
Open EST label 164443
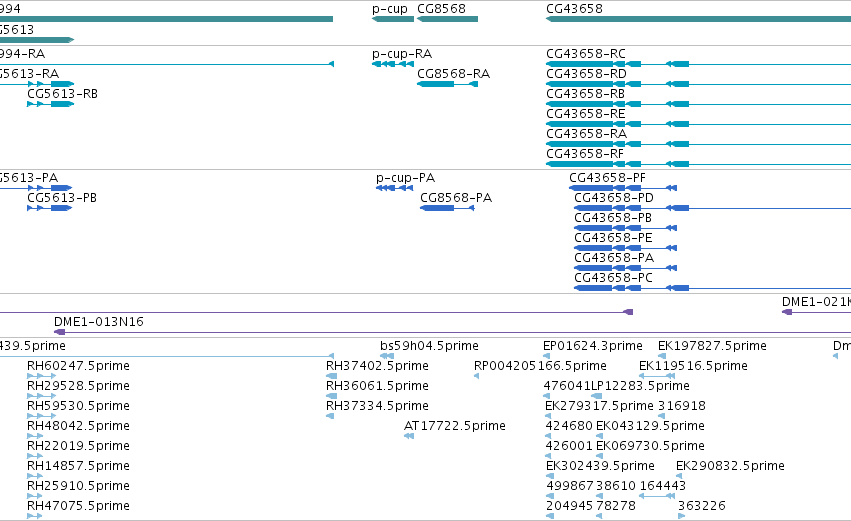coord(663,486)
